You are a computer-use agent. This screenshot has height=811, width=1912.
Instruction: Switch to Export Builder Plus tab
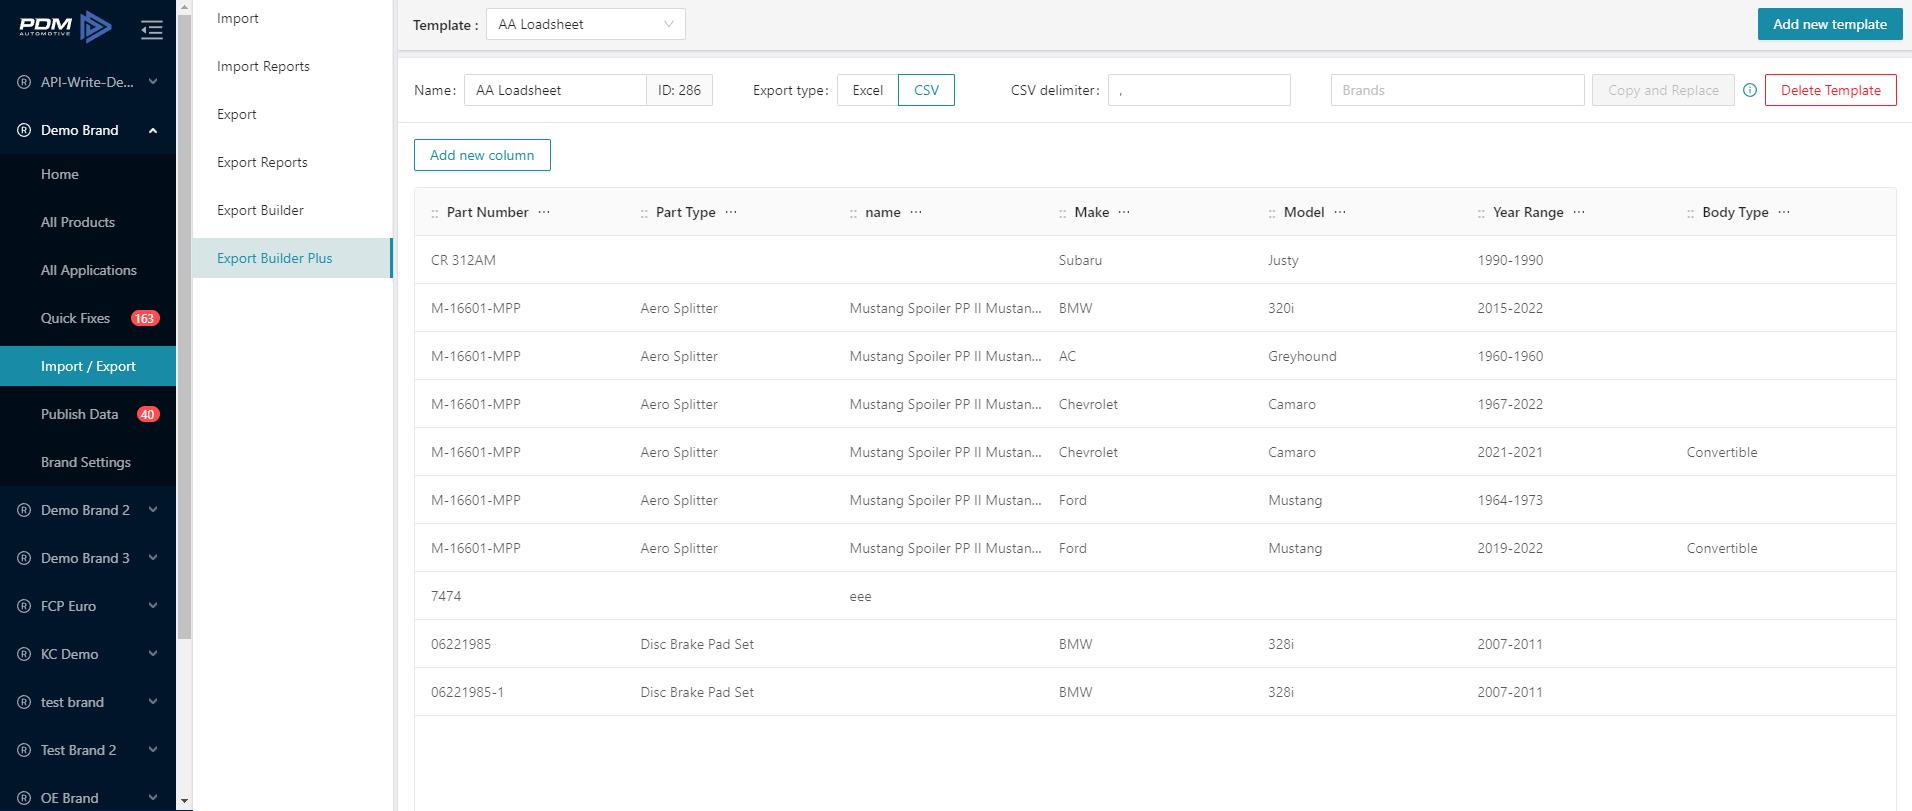(292, 258)
